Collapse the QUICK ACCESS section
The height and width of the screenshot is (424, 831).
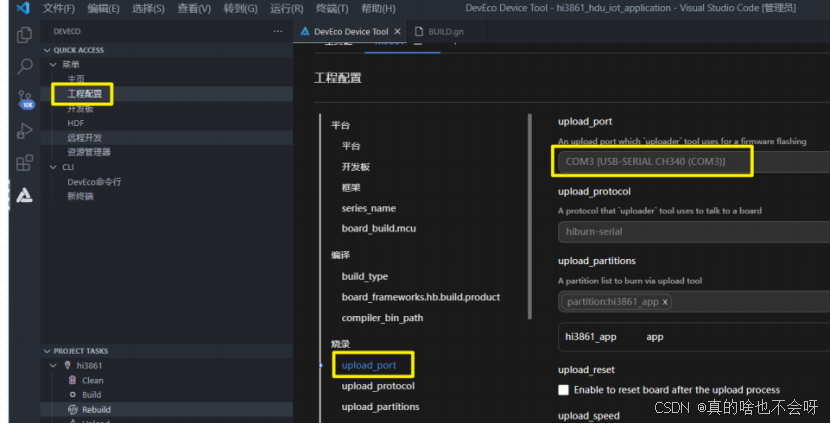coord(47,50)
